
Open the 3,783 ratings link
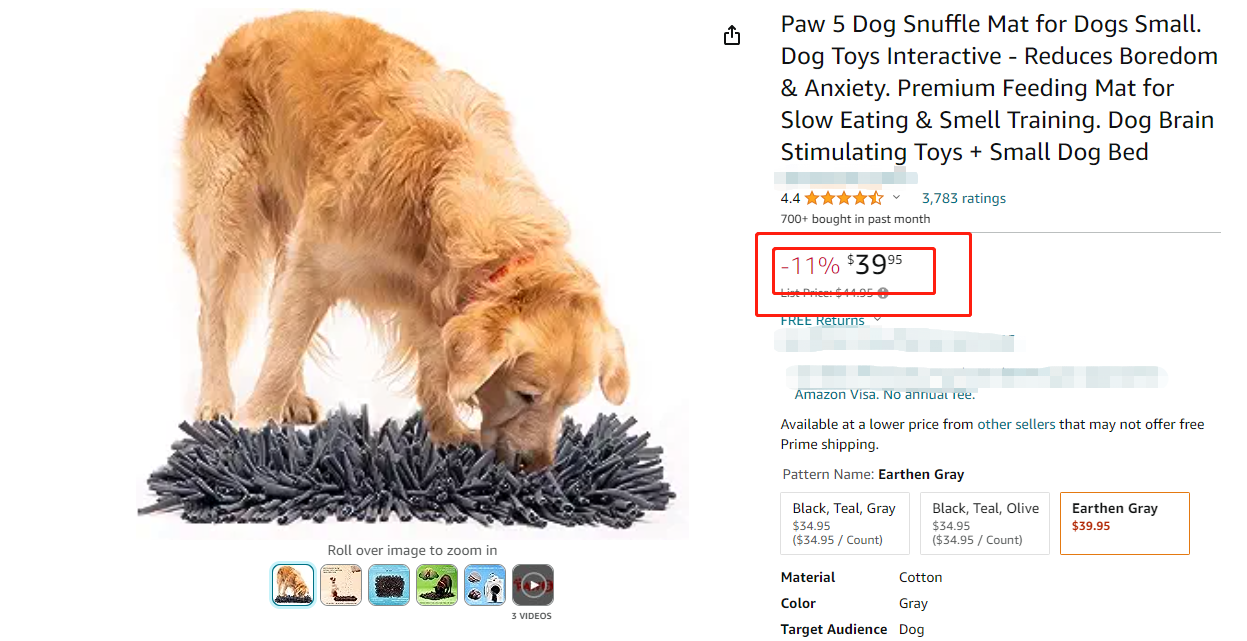coord(963,198)
